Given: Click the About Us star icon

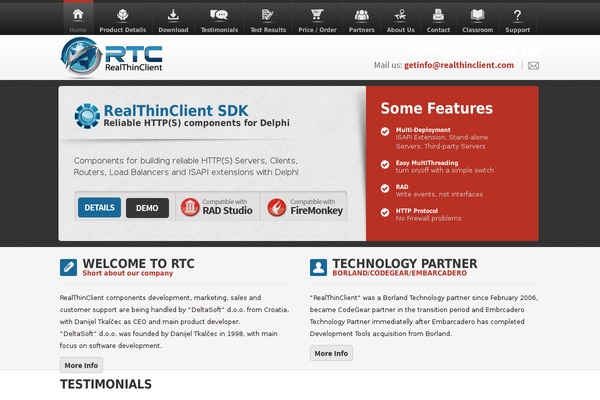Looking at the screenshot, I should (x=400, y=15).
